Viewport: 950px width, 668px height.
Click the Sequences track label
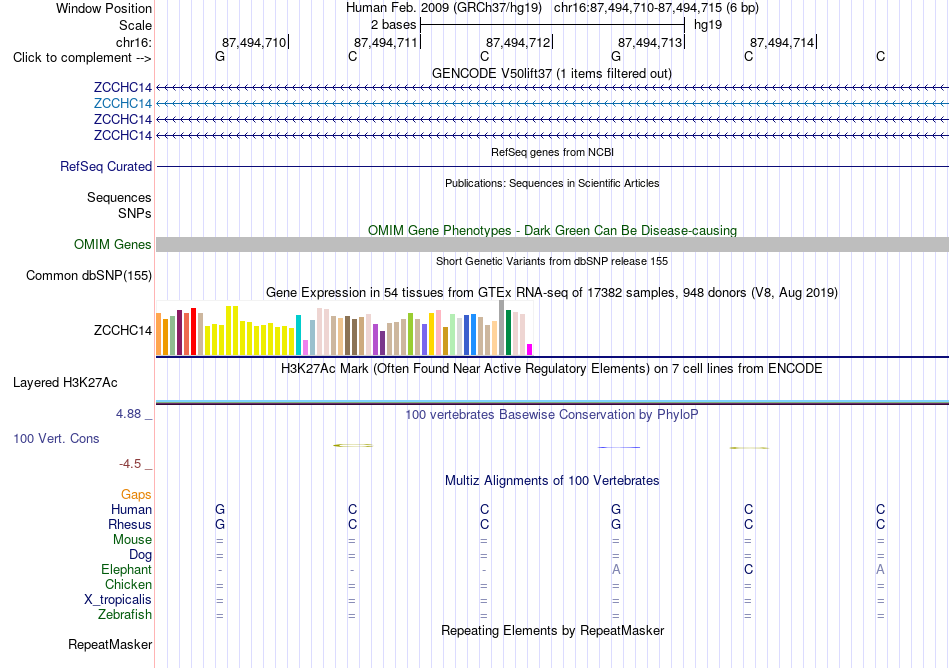119,197
